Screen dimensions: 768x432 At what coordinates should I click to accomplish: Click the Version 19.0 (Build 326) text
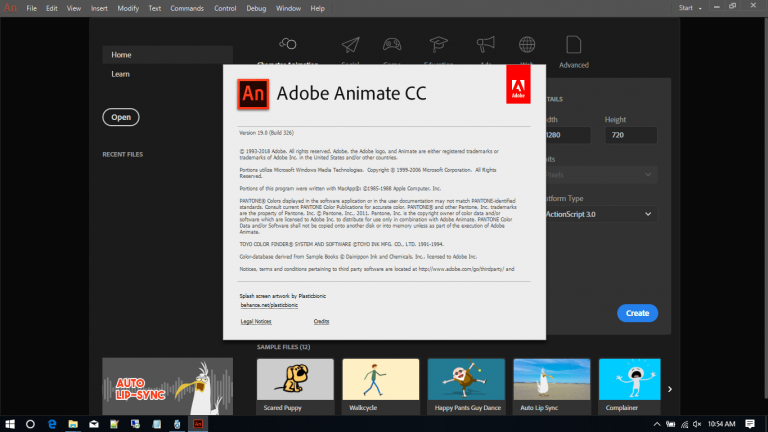click(266, 133)
